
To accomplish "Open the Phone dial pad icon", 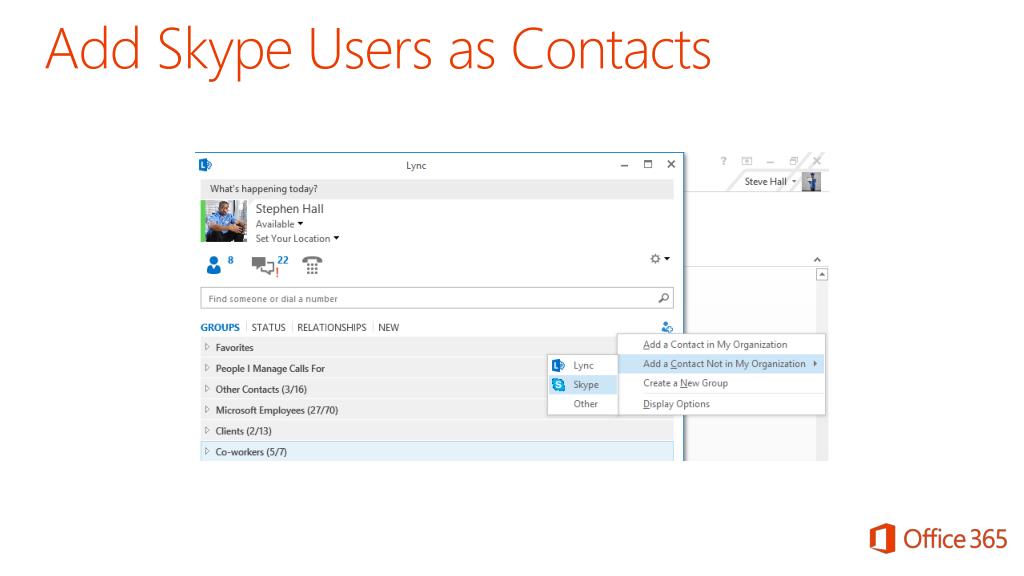I will click(312, 265).
